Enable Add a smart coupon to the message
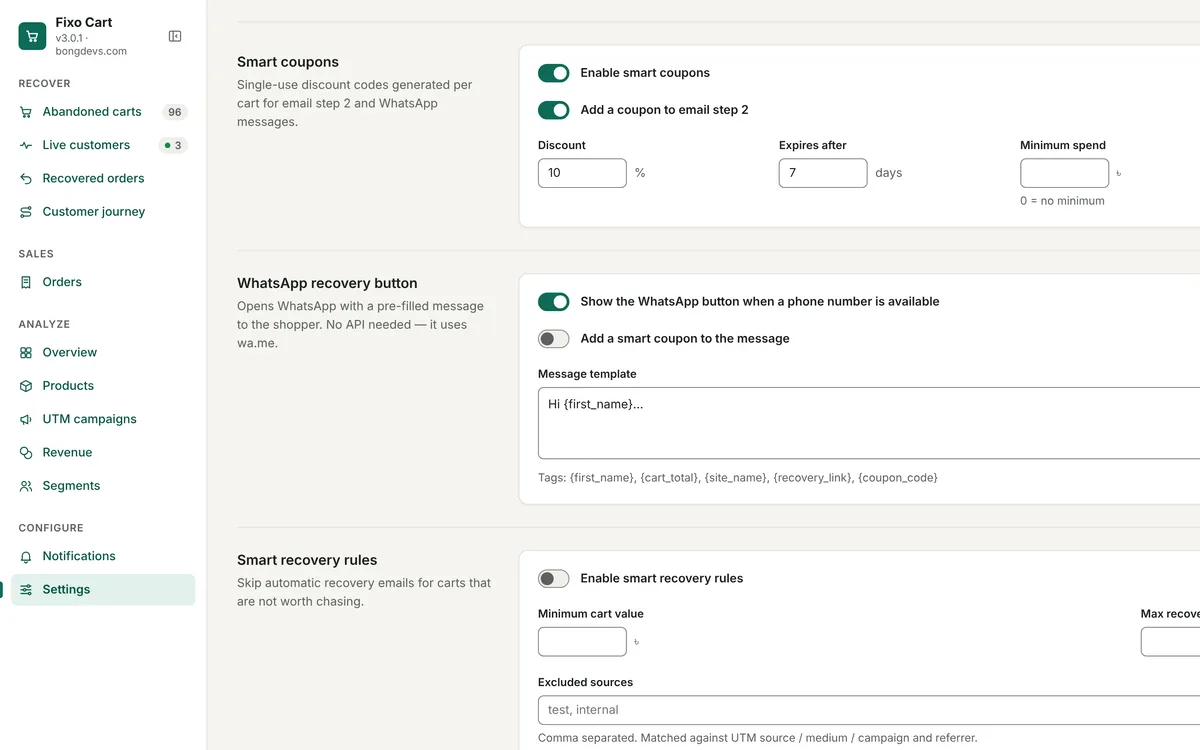This screenshot has width=1200, height=750. click(553, 339)
